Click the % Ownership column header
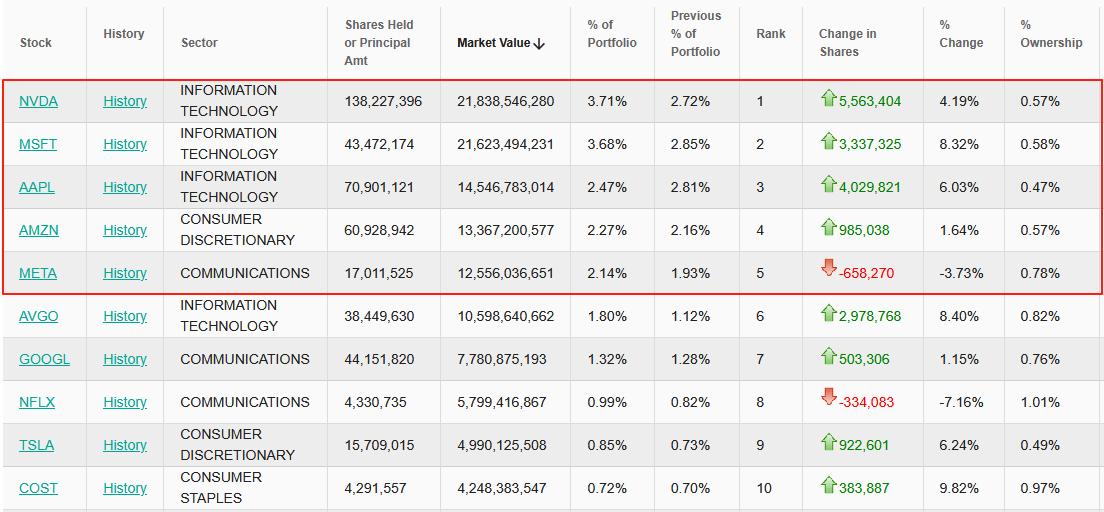 (x=1051, y=34)
